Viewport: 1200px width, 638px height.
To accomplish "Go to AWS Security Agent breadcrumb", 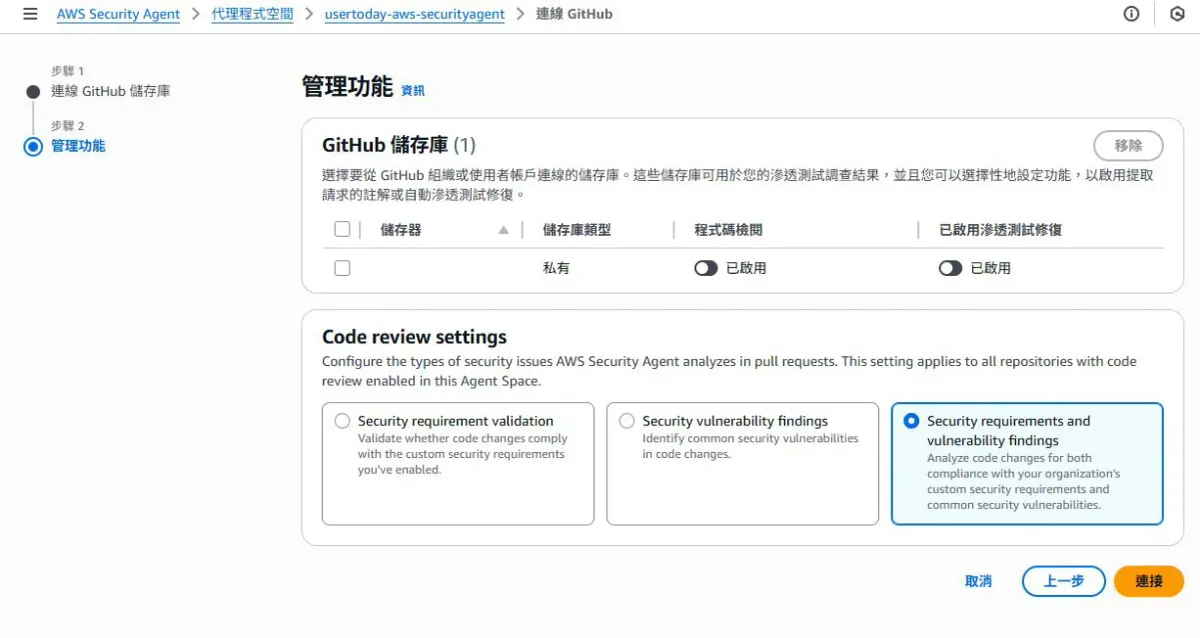I will coord(118,14).
